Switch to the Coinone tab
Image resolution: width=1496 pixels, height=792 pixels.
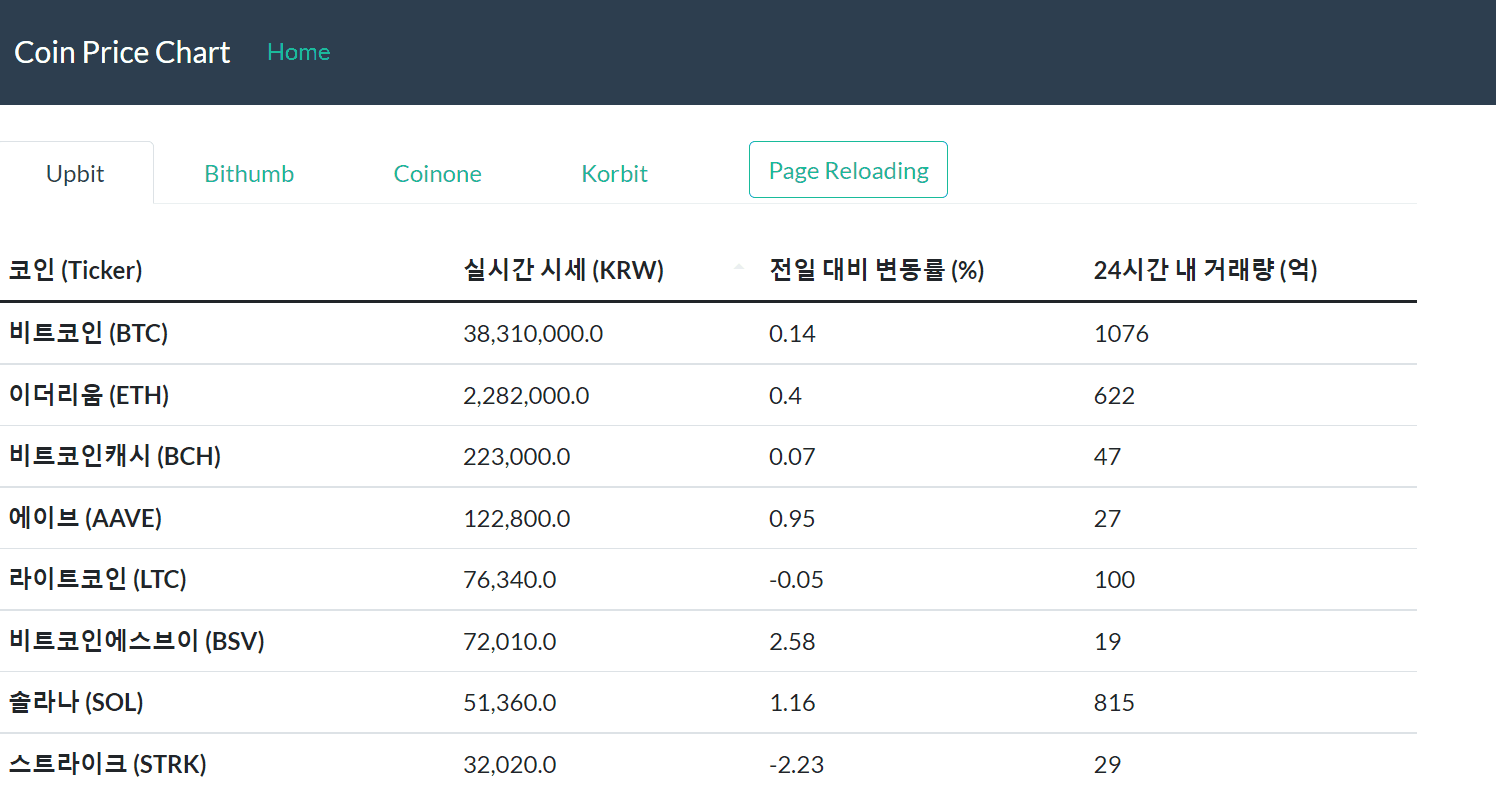click(438, 173)
